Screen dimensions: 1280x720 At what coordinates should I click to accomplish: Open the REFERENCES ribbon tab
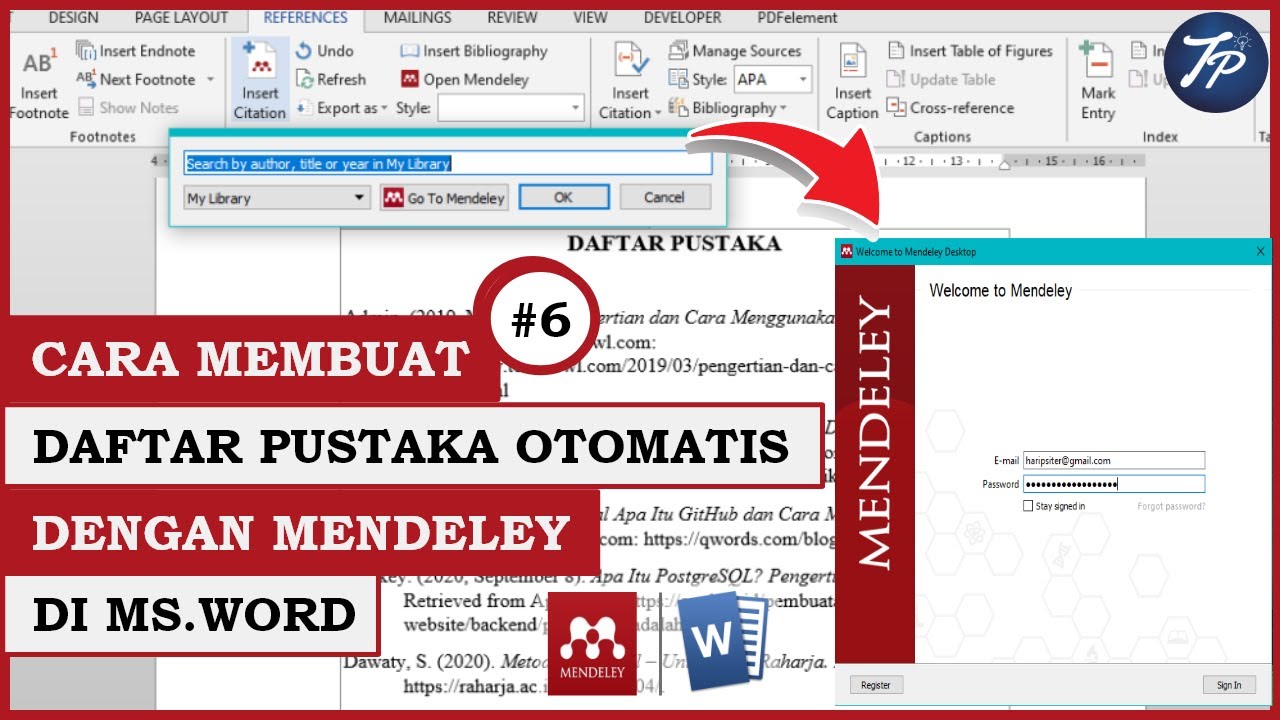pos(306,17)
